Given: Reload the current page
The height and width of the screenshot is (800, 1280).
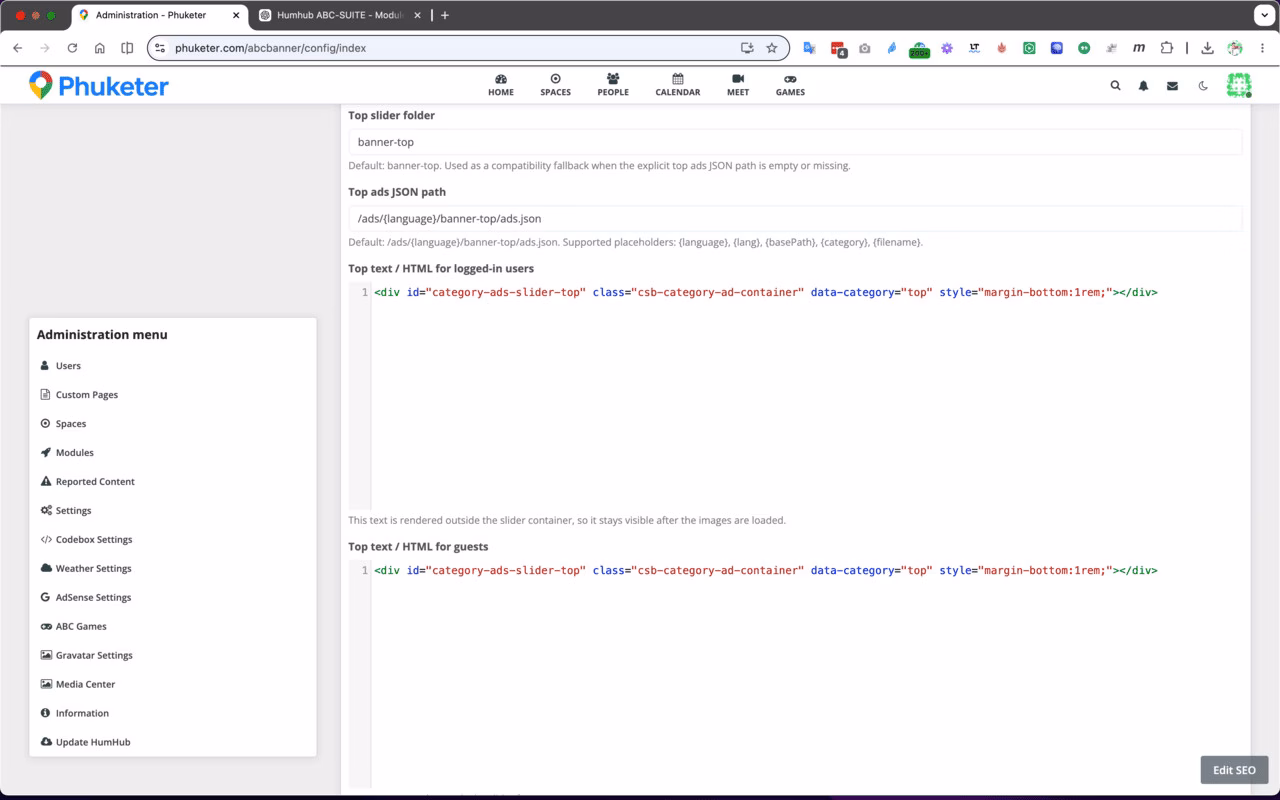Looking at the screenshot, I should pyautogui.click(x=72, y=48).
